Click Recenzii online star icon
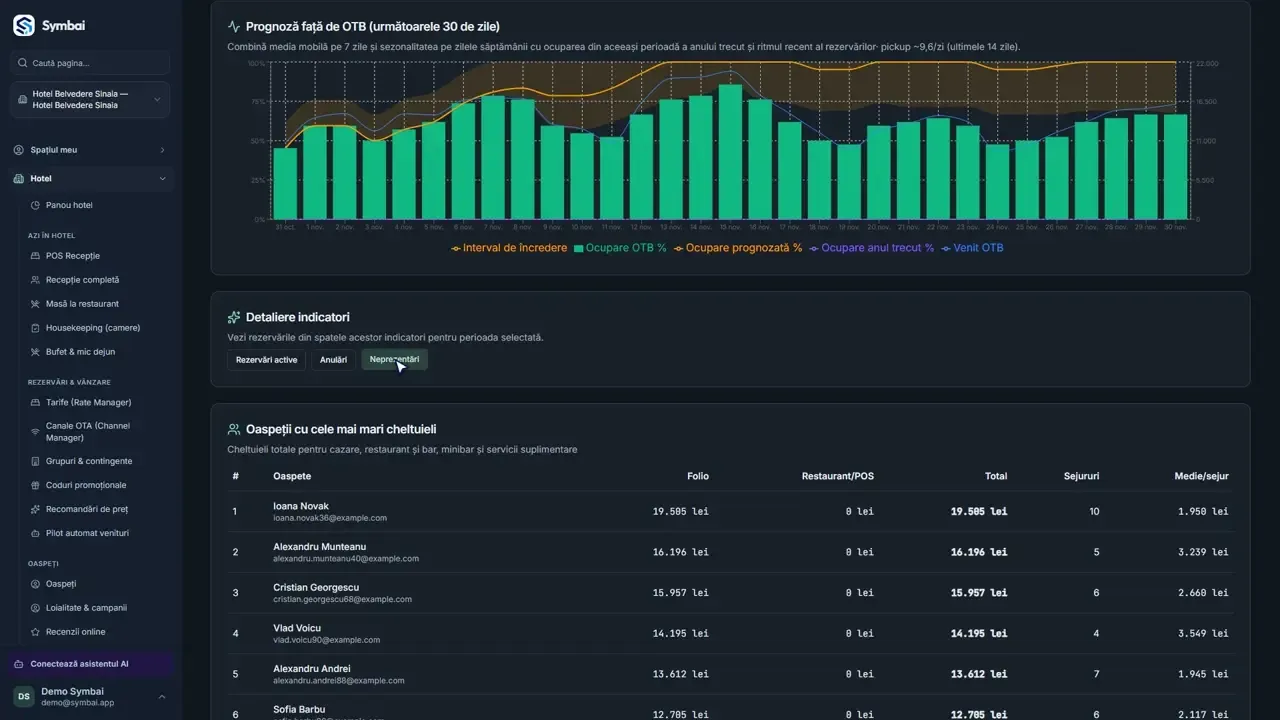Screen dimensions: 1280x720 [x=35, y=632]
